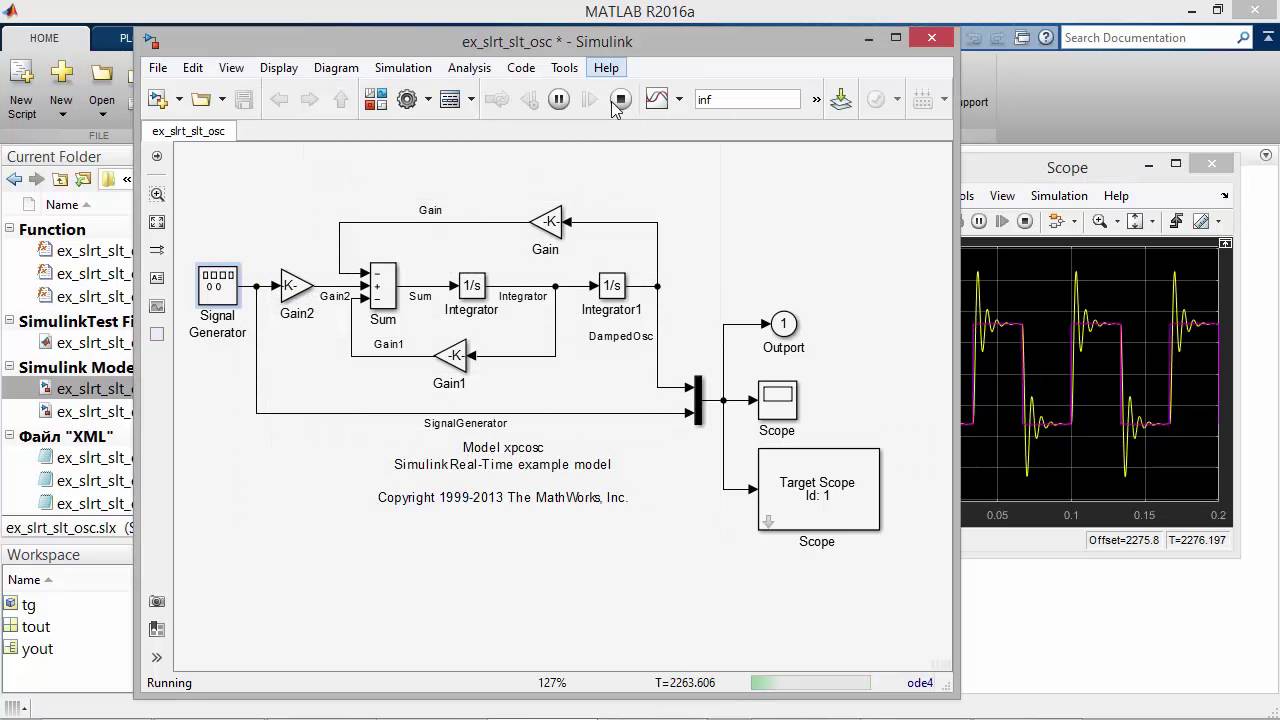1280x720 pixels.
Task: Open the Simulation menu in Simulink
Action: [x=403, y=68]
